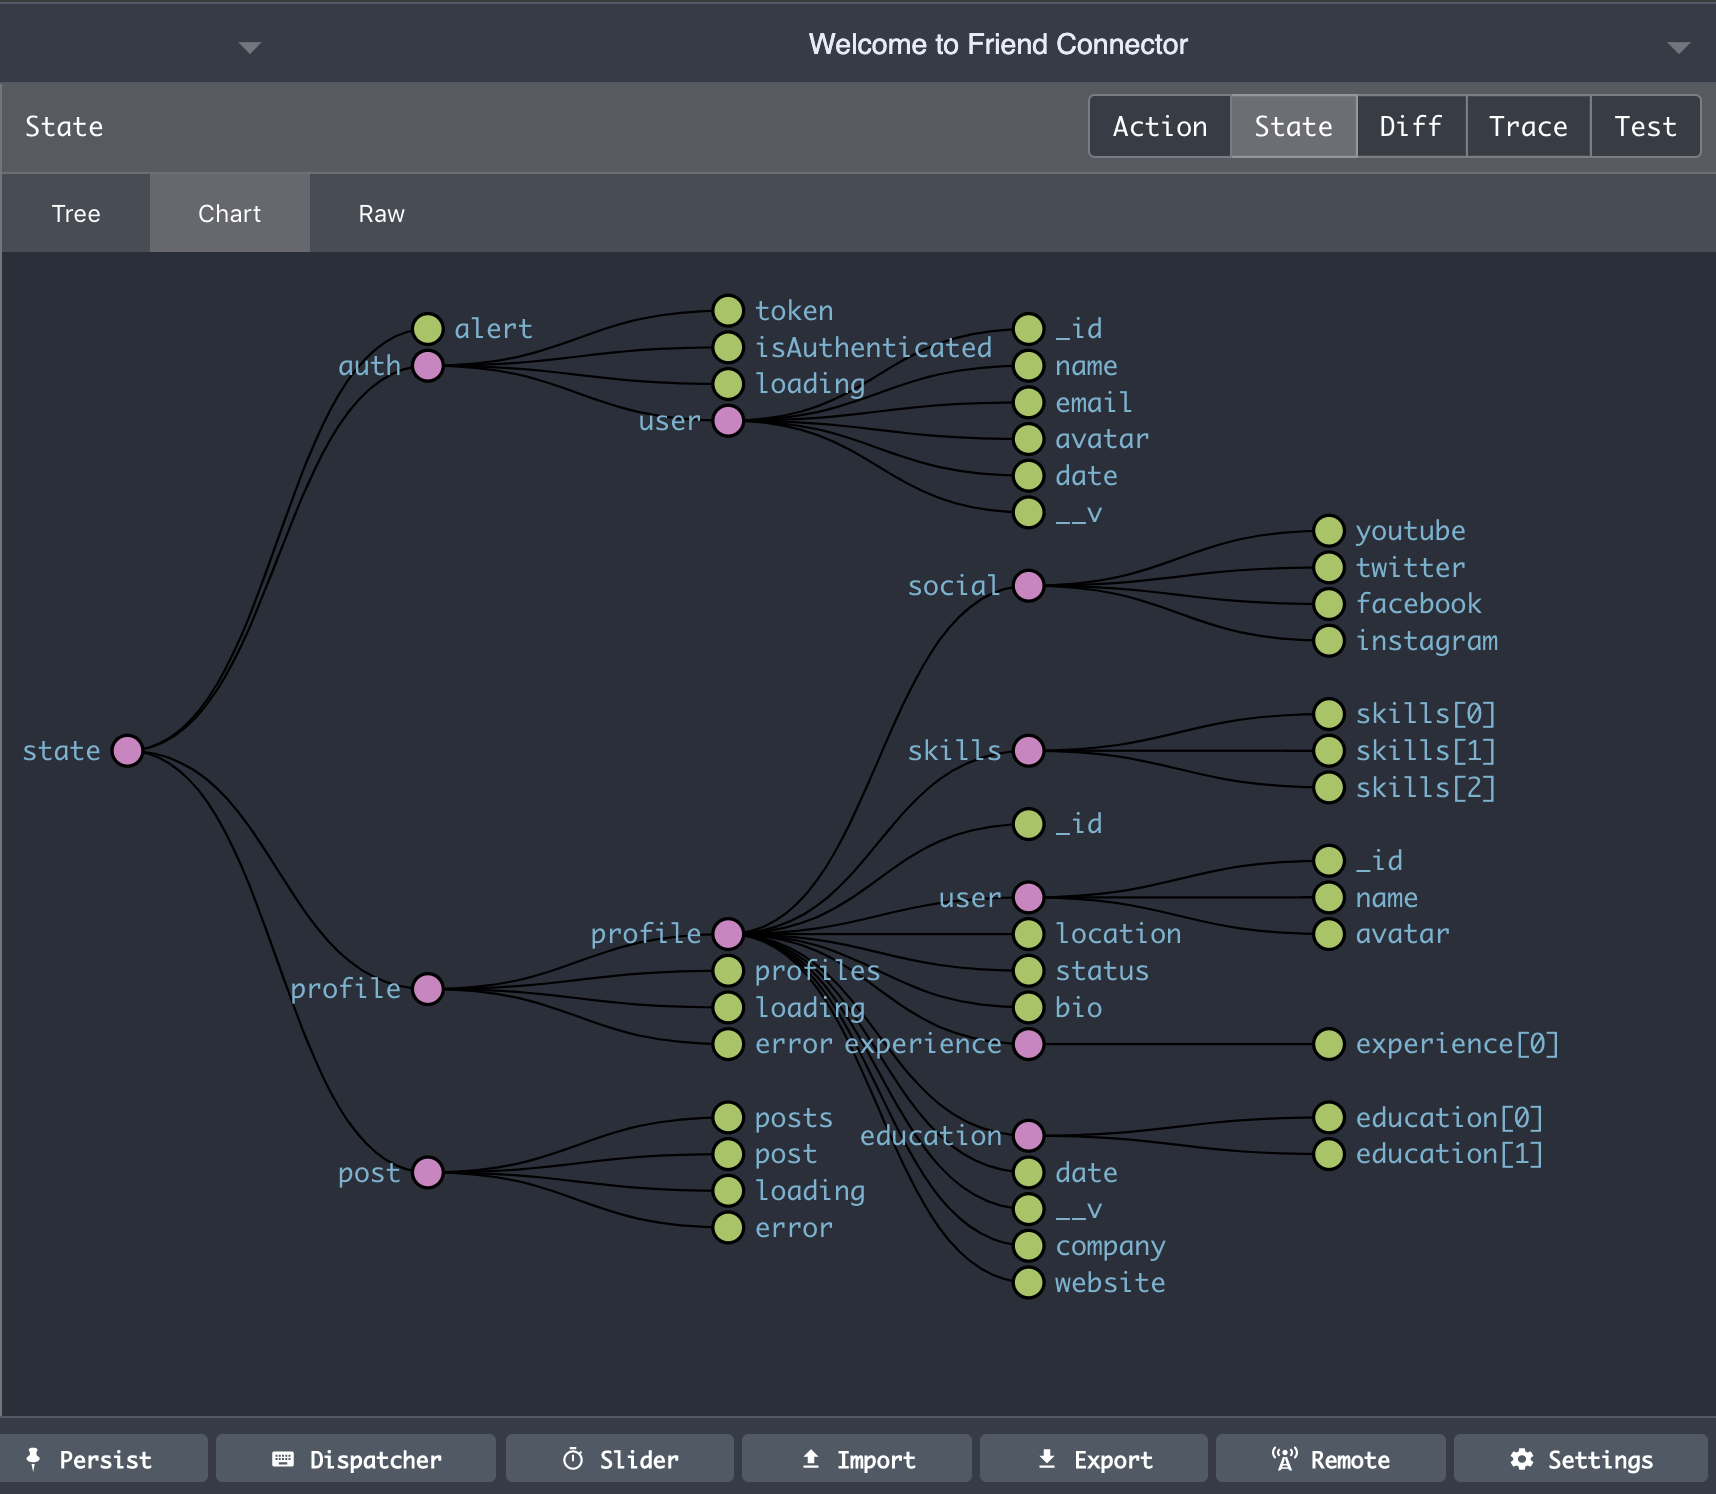Image resolution: width=1716 pixels, height=1494 pixels.
Task: Click the upload arrow icon for Import
Action: click(x=811, y=1459)
